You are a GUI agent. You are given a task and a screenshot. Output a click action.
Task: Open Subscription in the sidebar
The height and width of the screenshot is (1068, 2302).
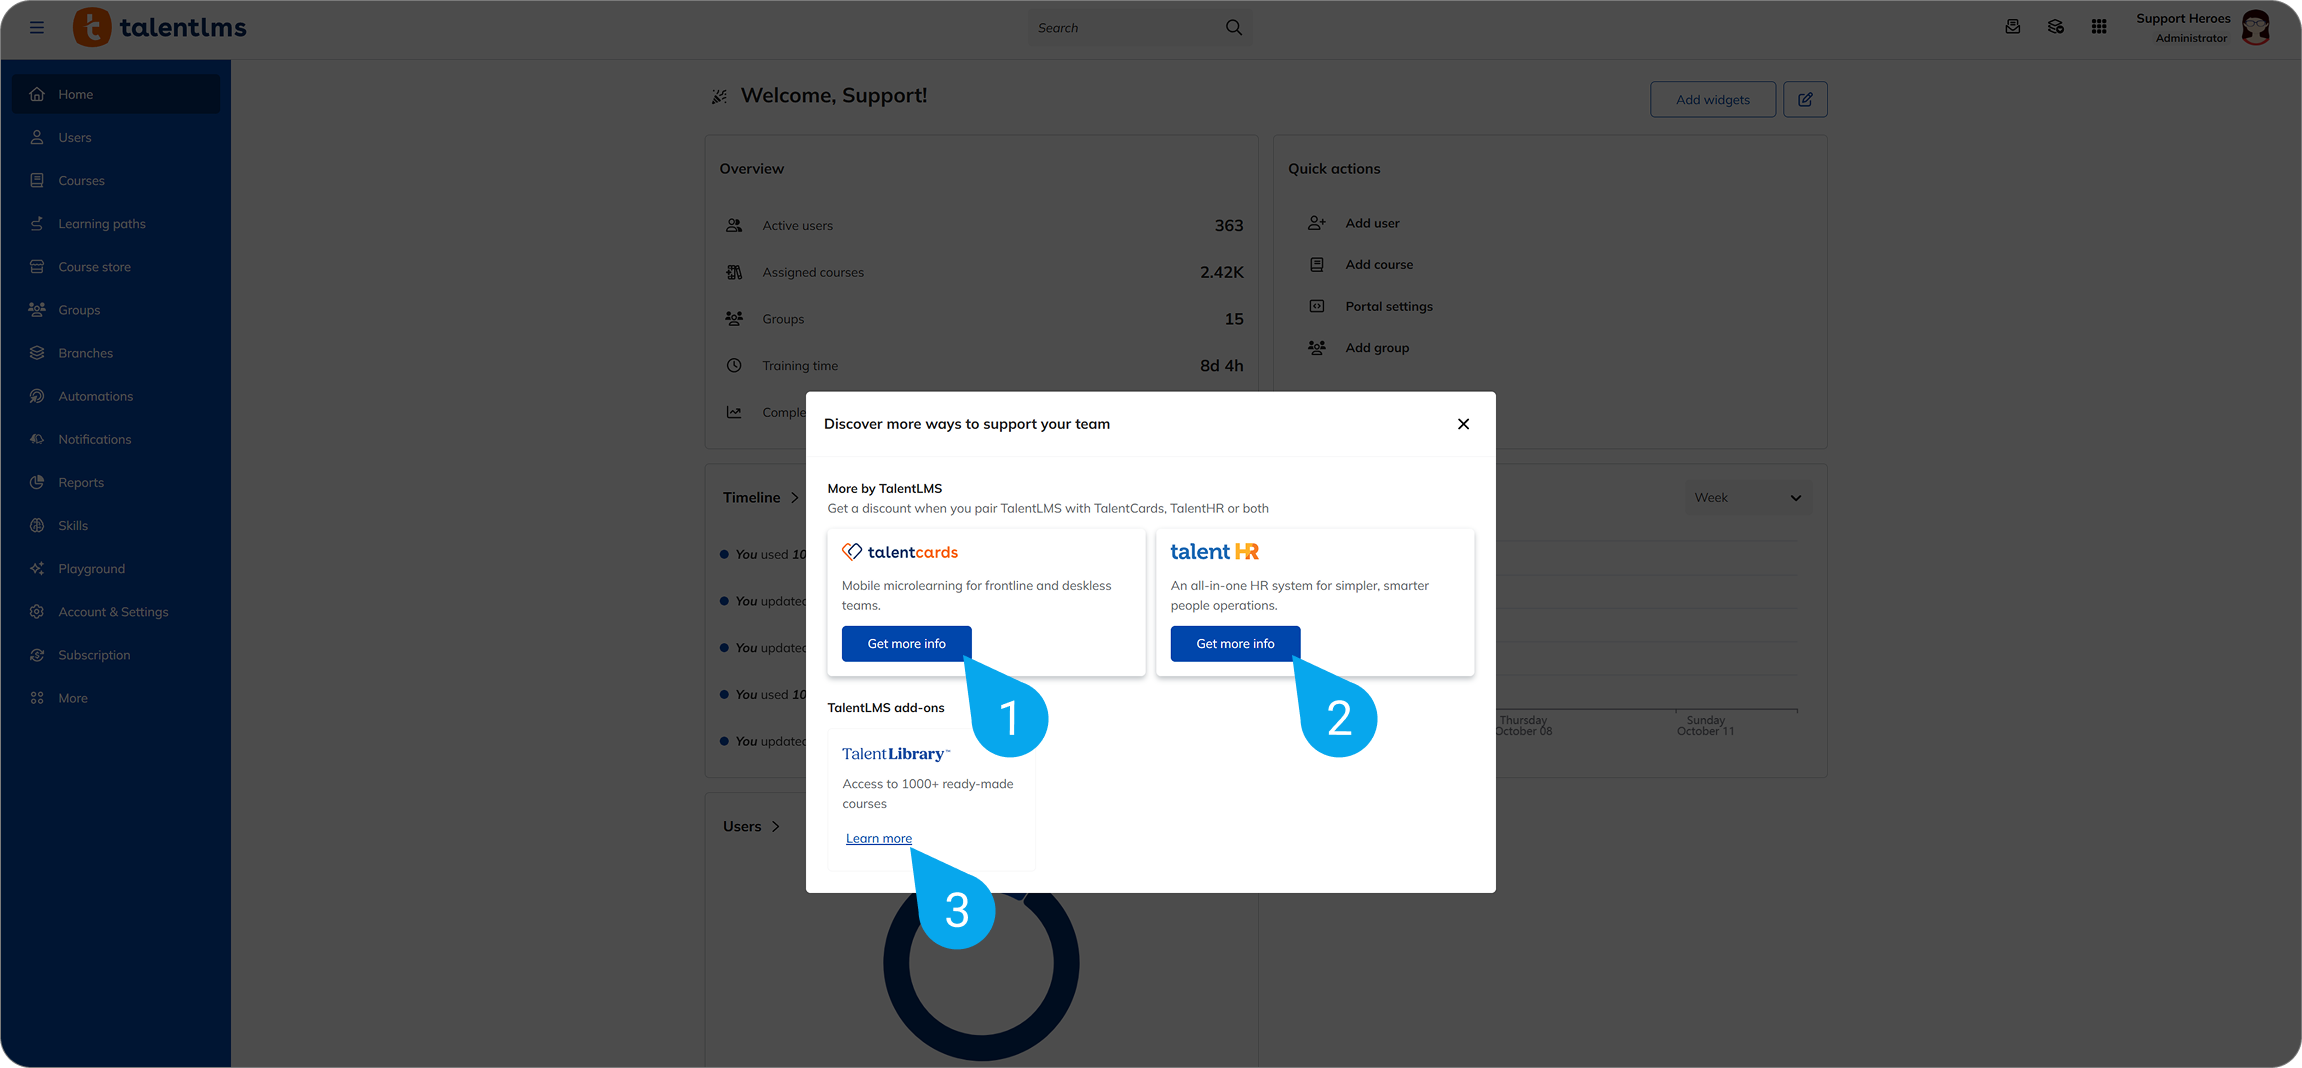coord(116,655)
